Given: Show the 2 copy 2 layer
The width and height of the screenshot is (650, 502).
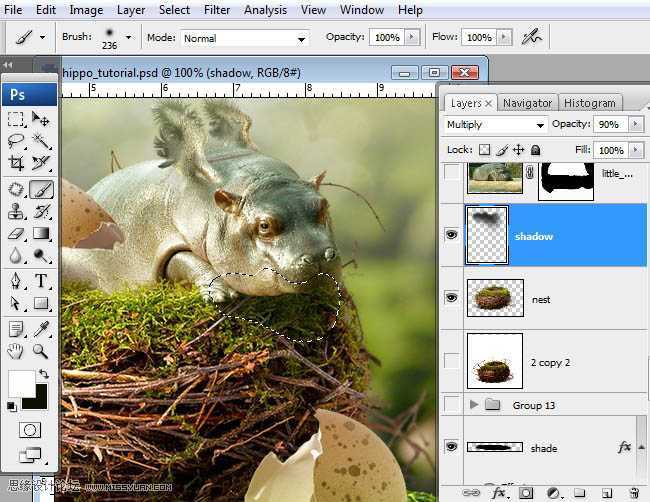Looking at the screenshot, I should [x=452, y=361].
